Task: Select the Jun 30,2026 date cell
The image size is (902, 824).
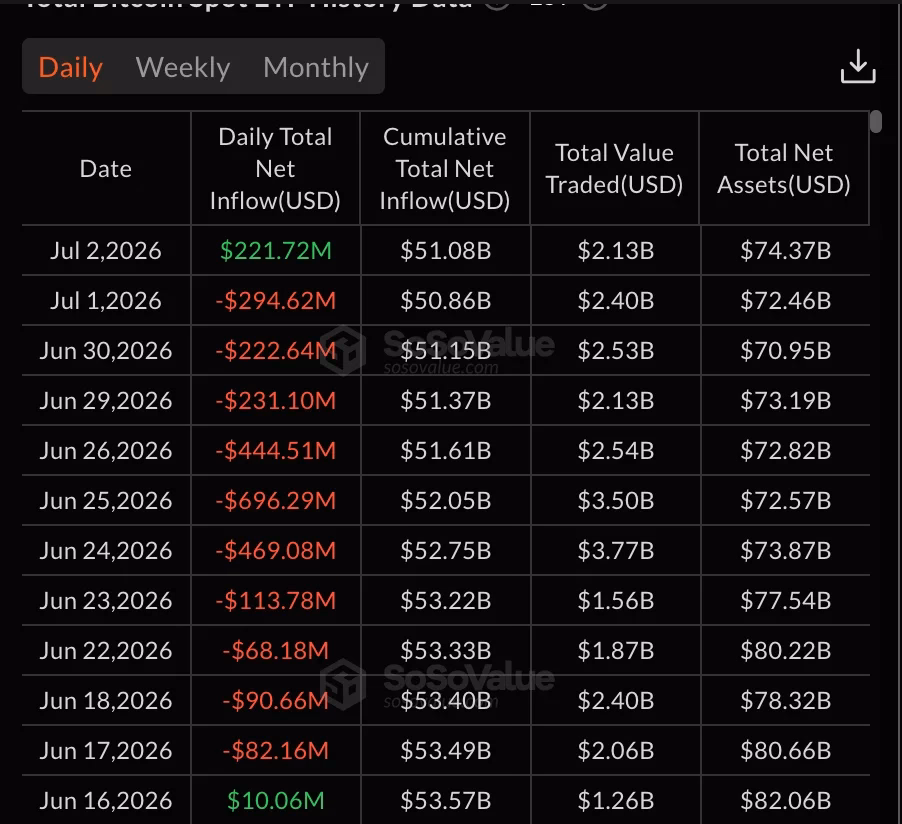Action: coord(106,350)
